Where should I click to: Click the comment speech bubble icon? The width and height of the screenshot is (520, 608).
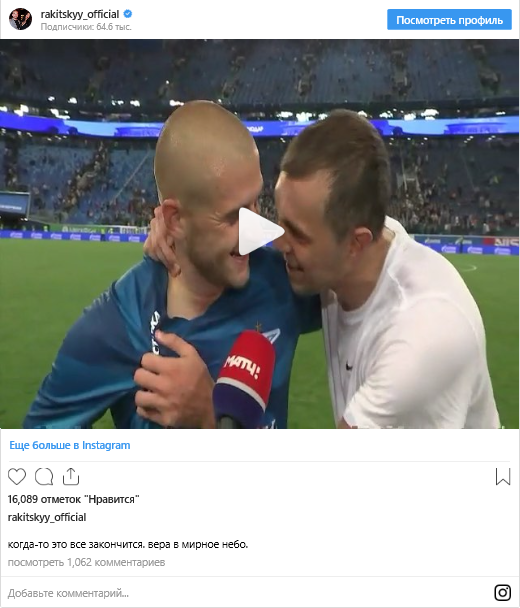pos(44,477)
